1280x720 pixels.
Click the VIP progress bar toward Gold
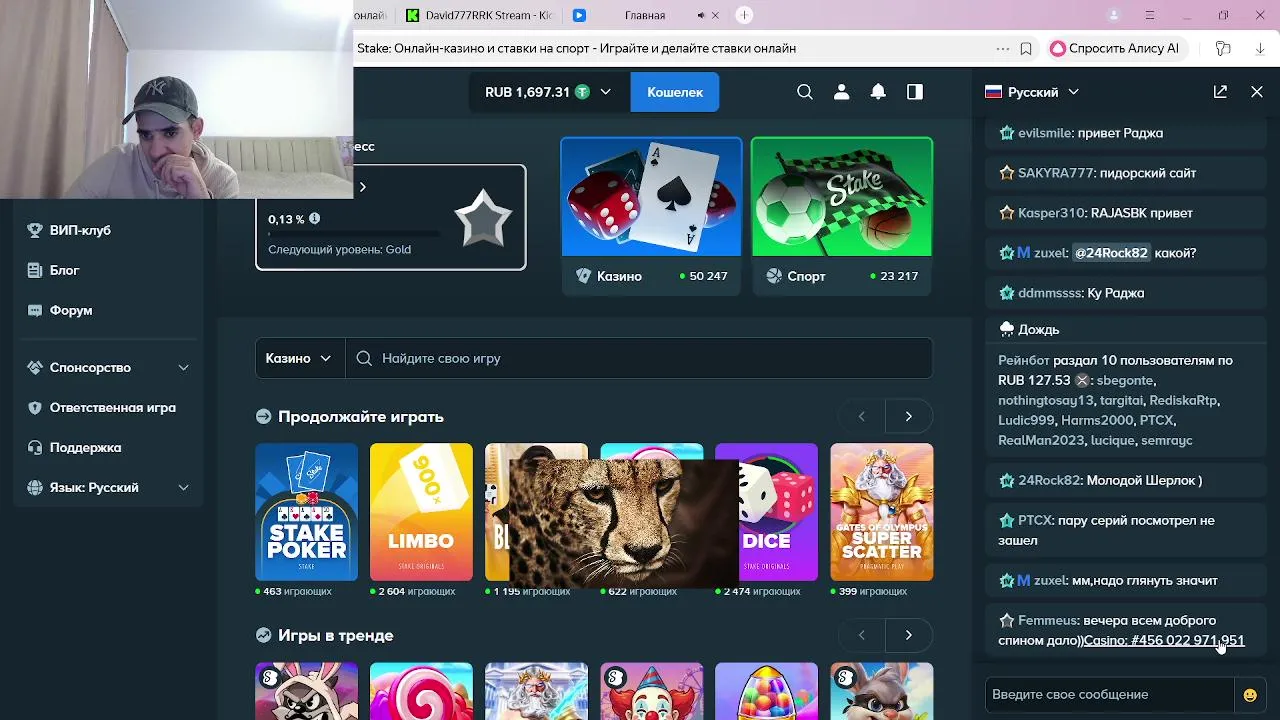coord(353,235)
